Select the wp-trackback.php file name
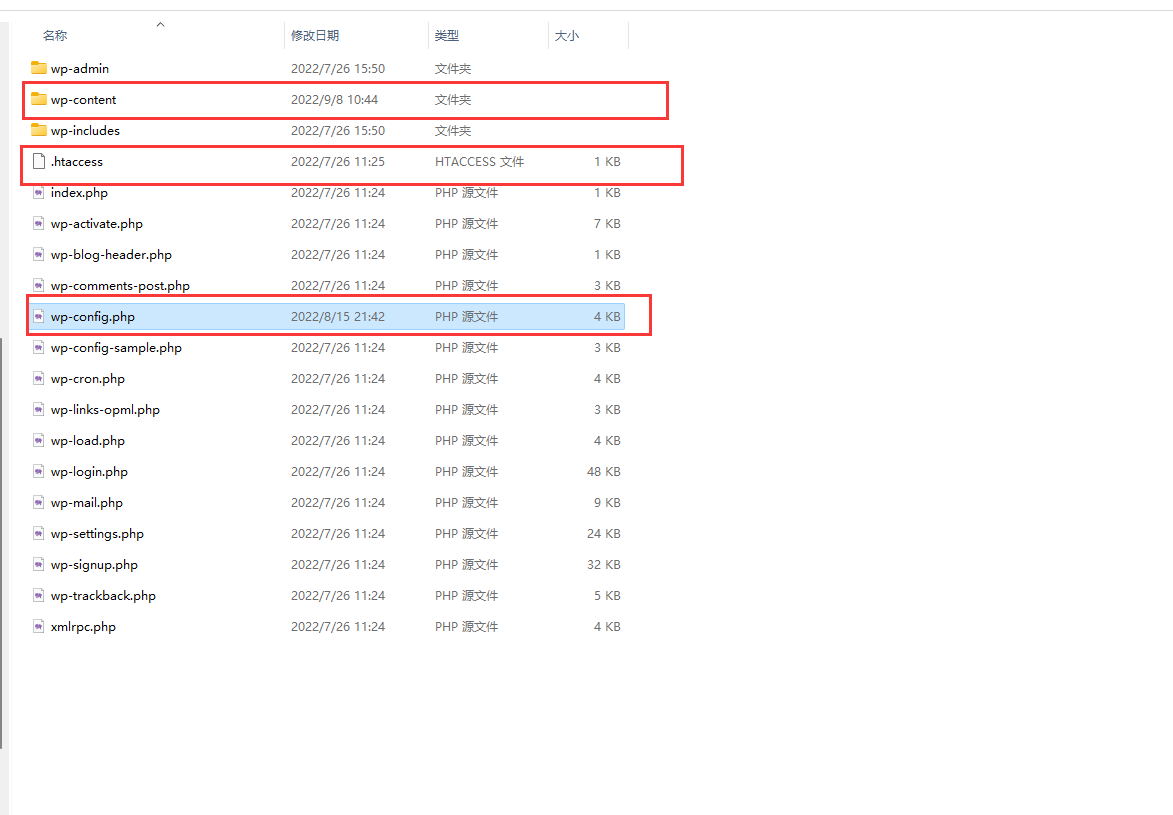The image size is (1173, 815). coord(103,596)
